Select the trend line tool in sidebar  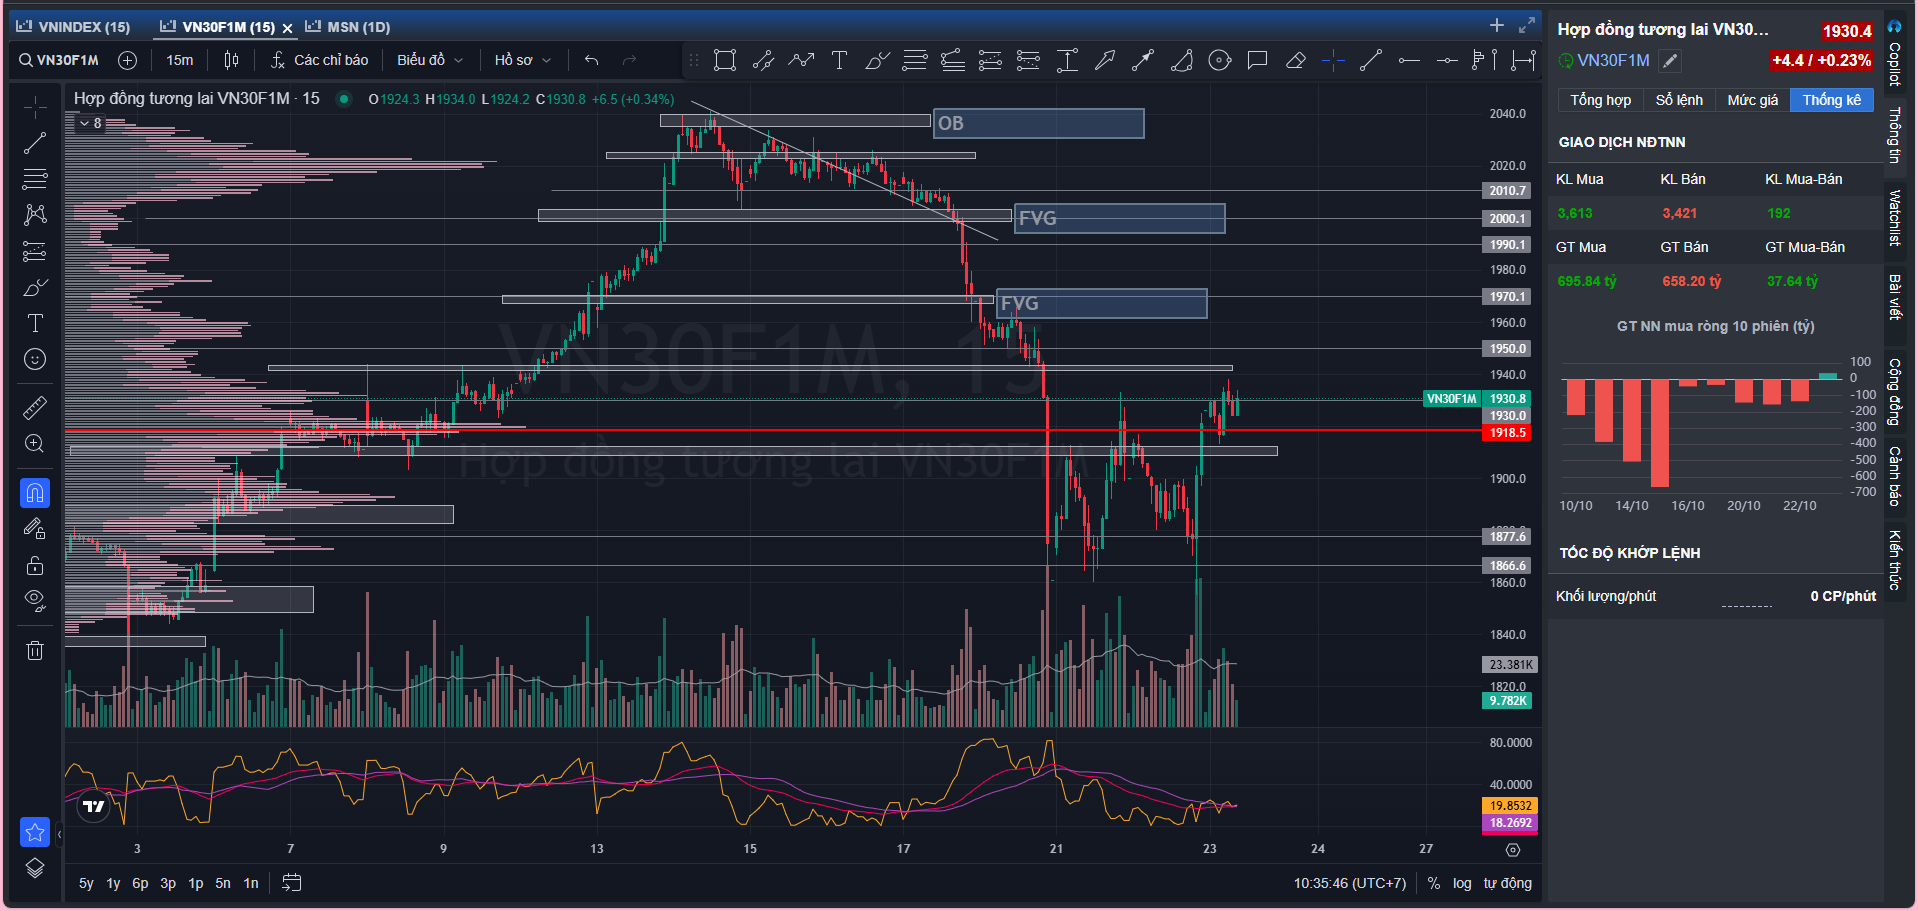pos(35,143)
